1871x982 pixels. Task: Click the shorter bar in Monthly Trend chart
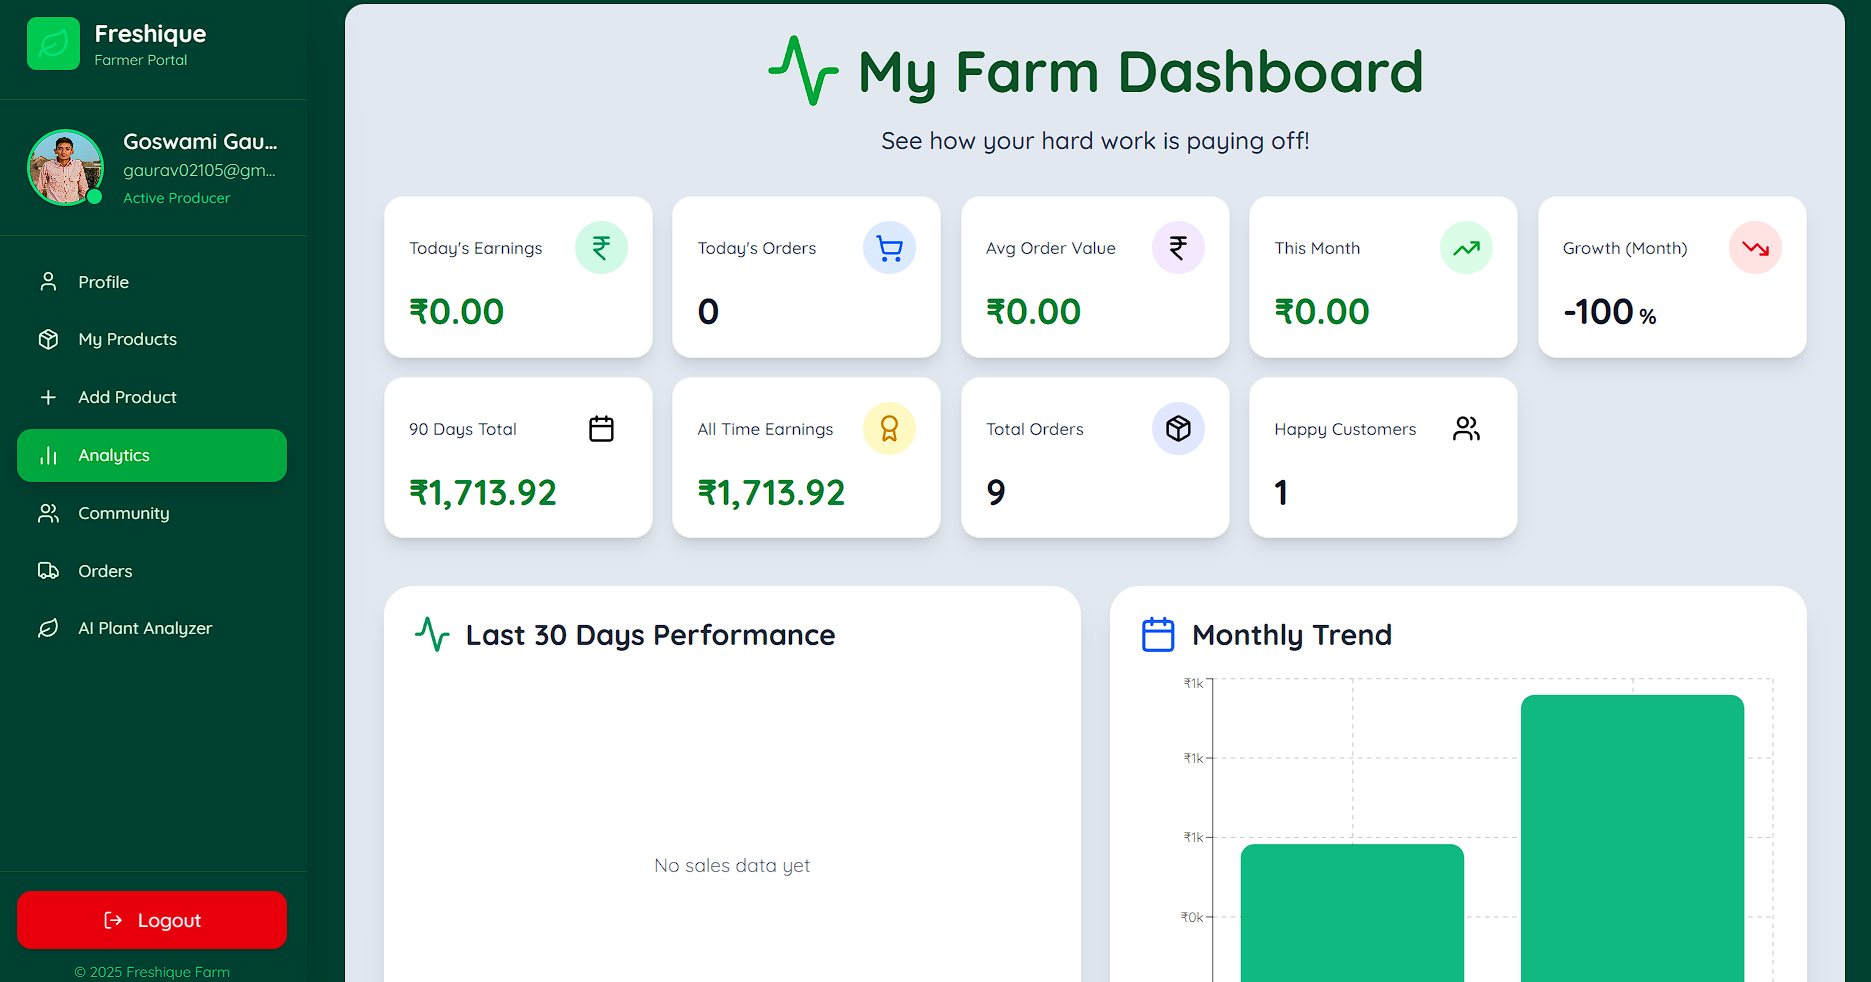coord(1352,913)
